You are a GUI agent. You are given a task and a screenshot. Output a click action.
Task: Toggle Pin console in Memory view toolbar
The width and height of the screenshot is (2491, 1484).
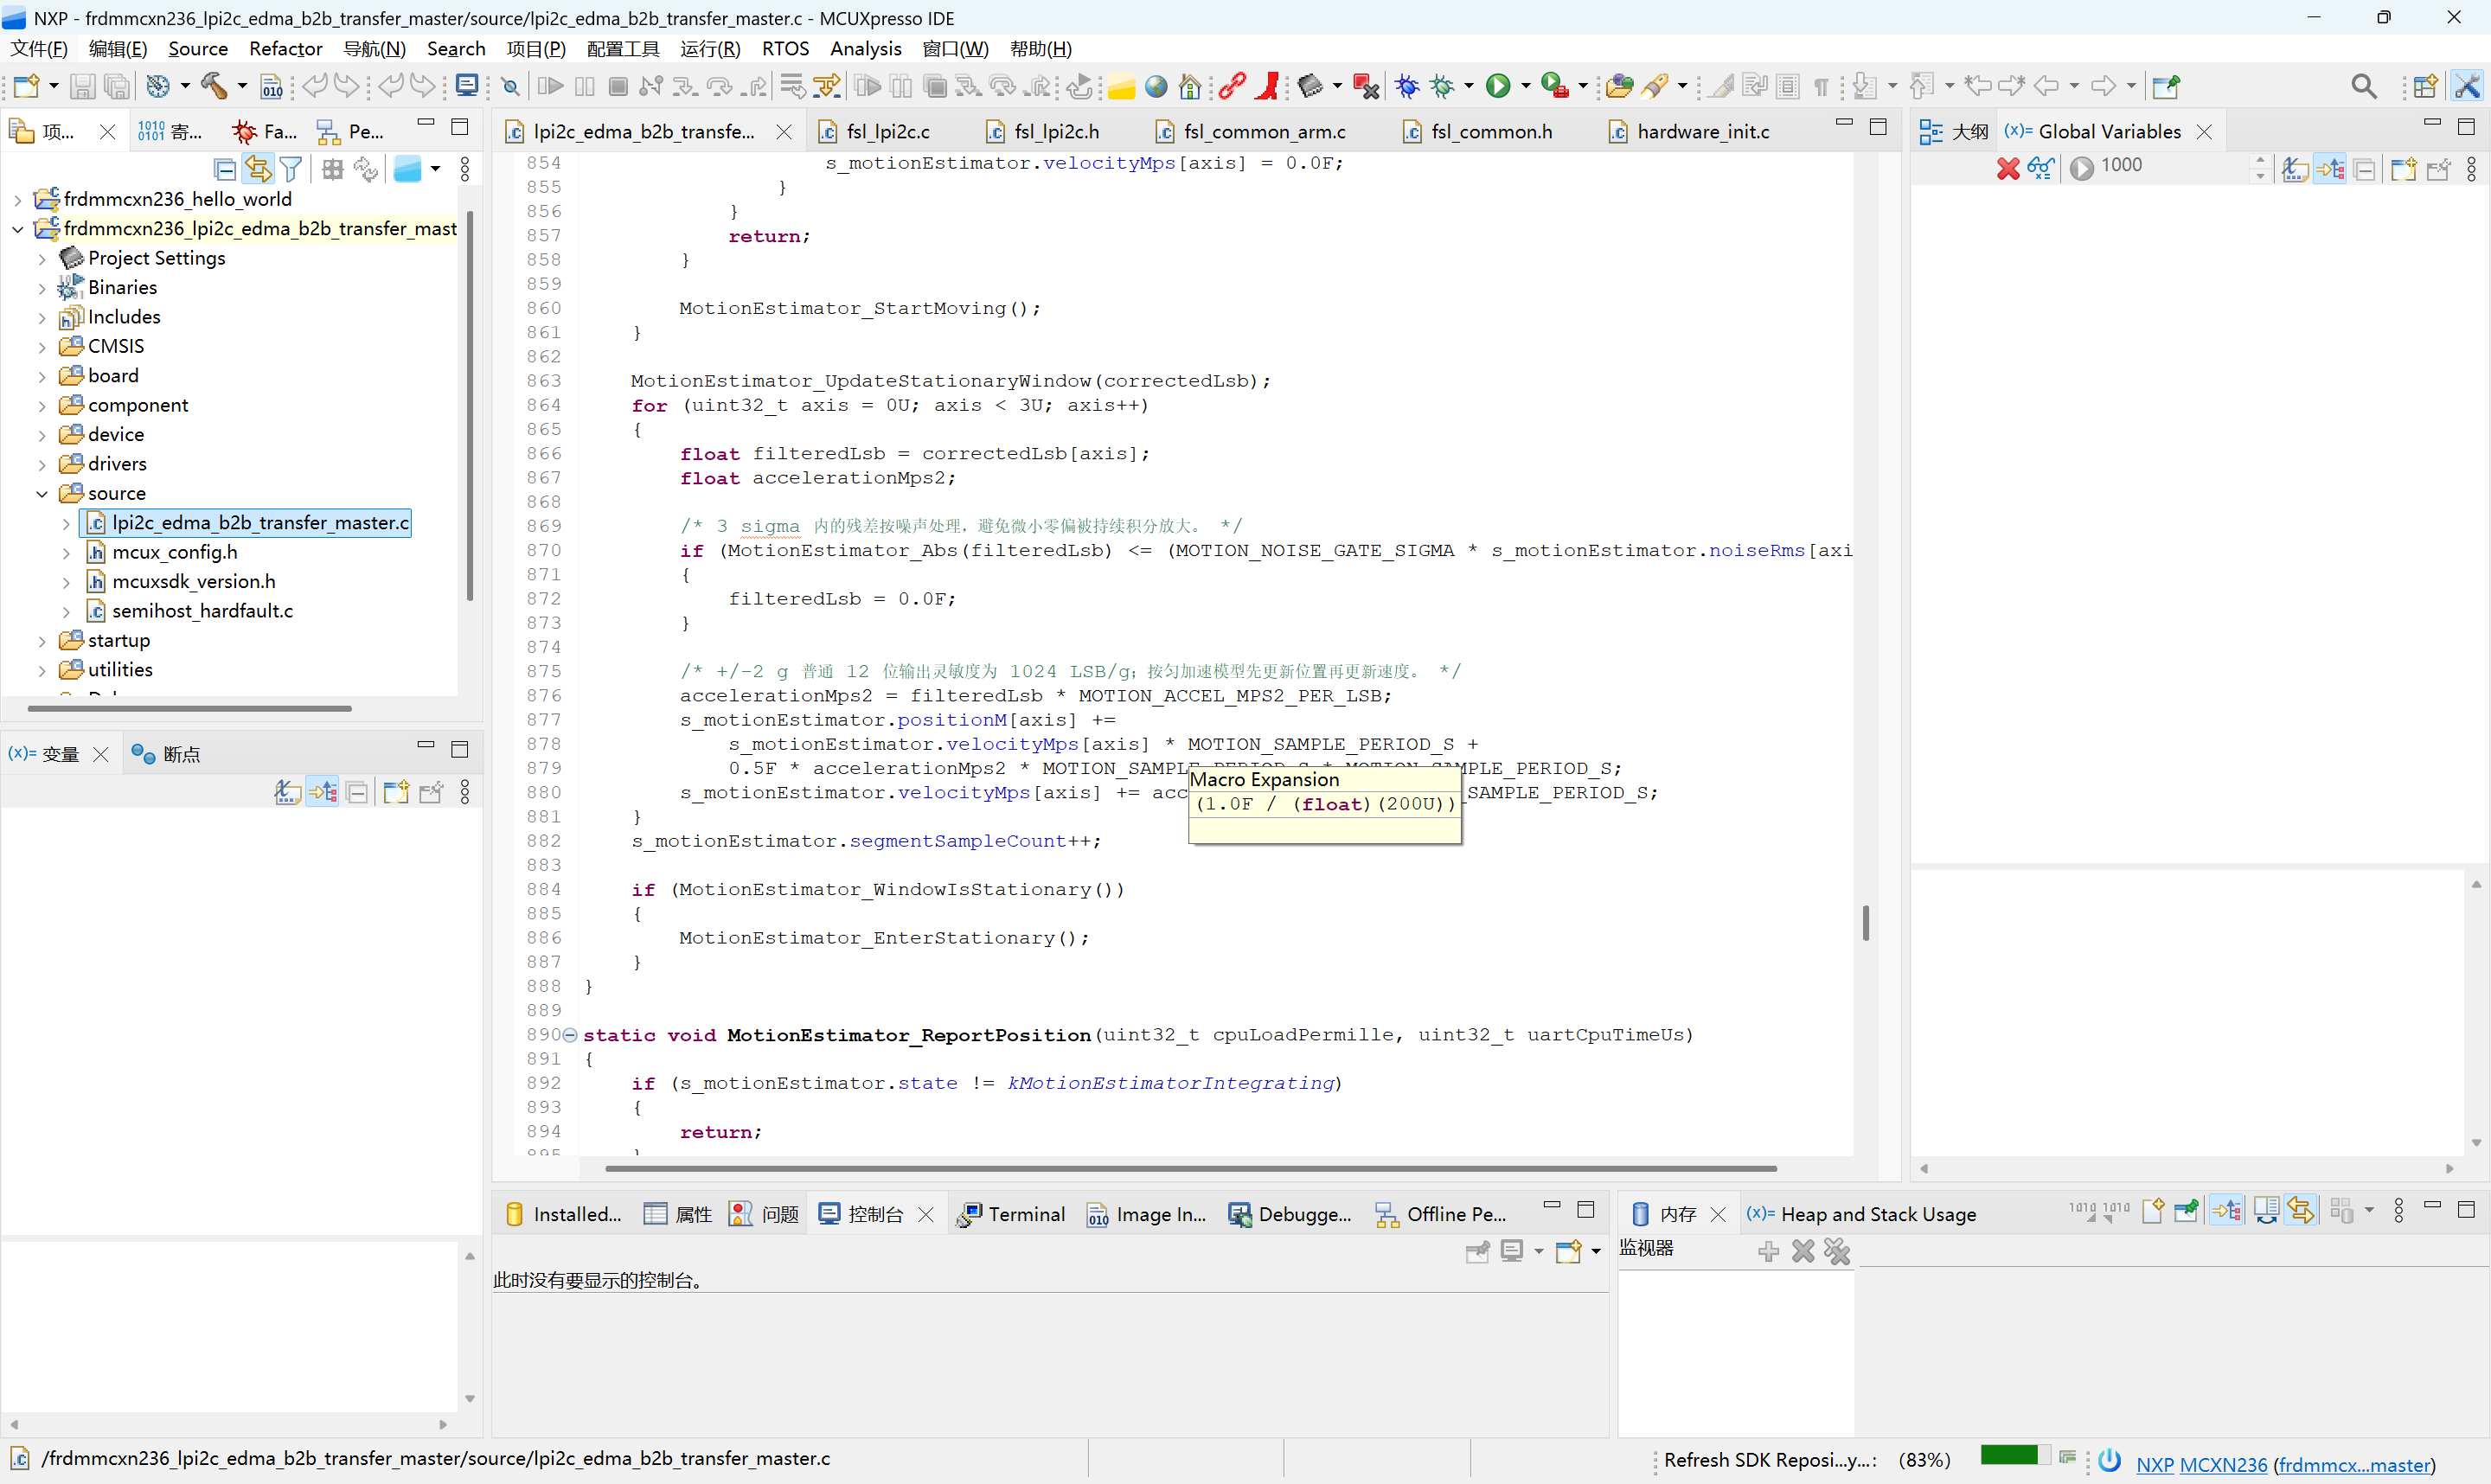[2186, 1211]
